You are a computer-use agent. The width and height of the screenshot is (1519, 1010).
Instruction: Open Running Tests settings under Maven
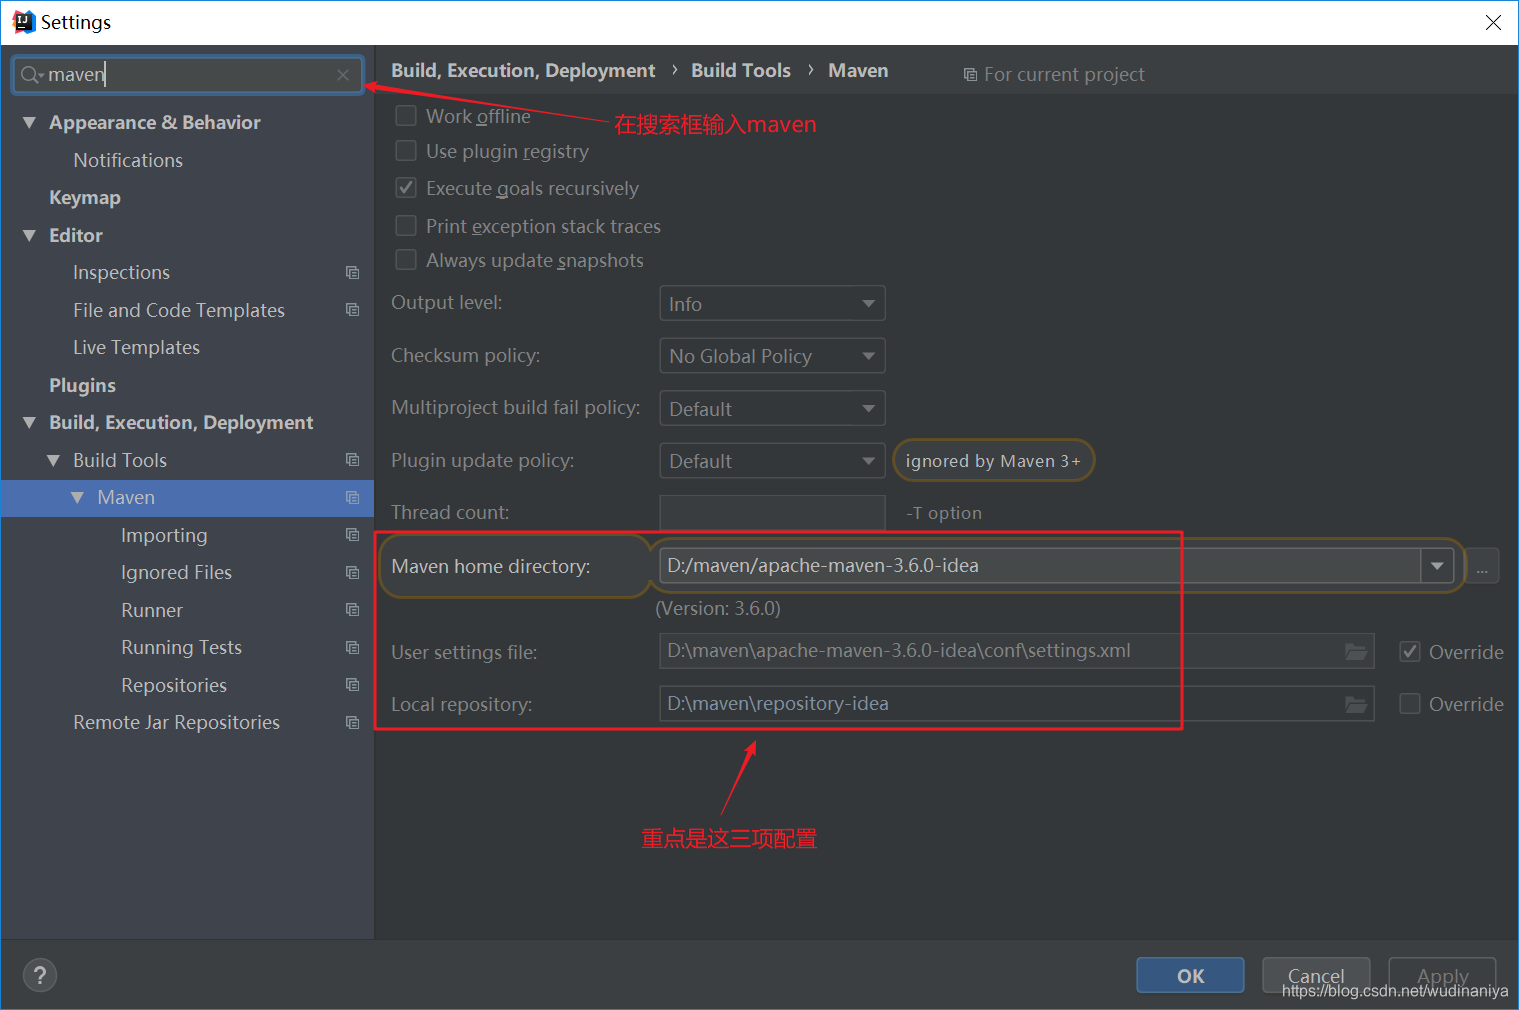coord(181,648)
